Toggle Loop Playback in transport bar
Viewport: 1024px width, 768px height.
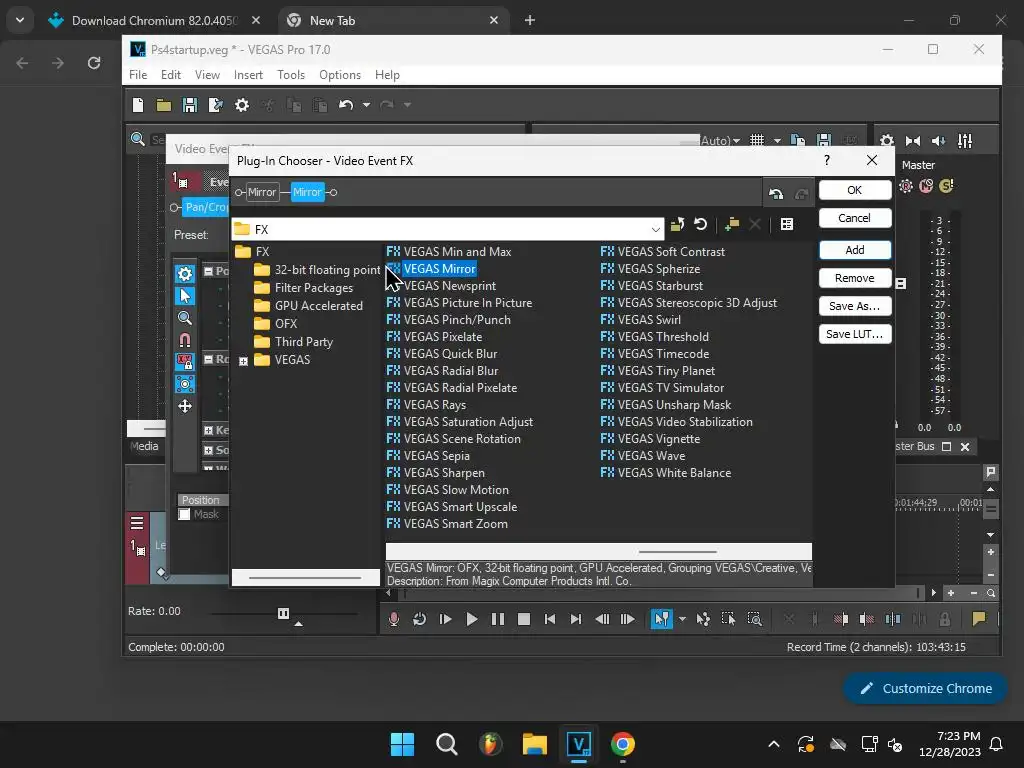point(419,619)
